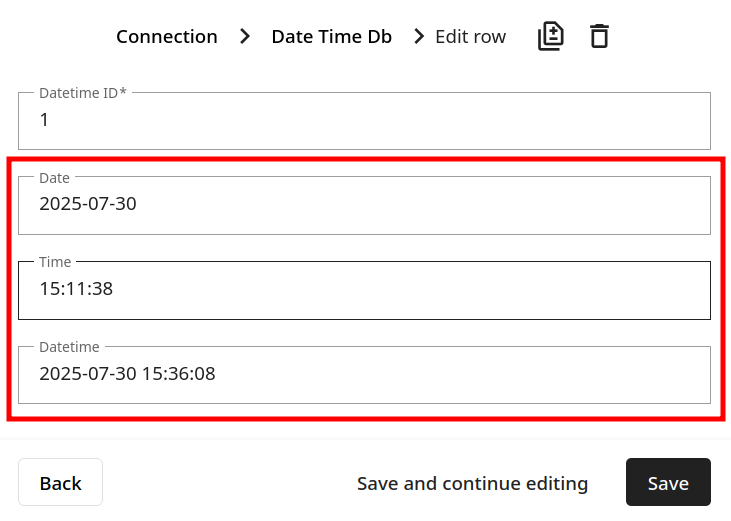Click the Datetime ID* field label
This screenshot has width=731, height=521.
tap(83, 93)
